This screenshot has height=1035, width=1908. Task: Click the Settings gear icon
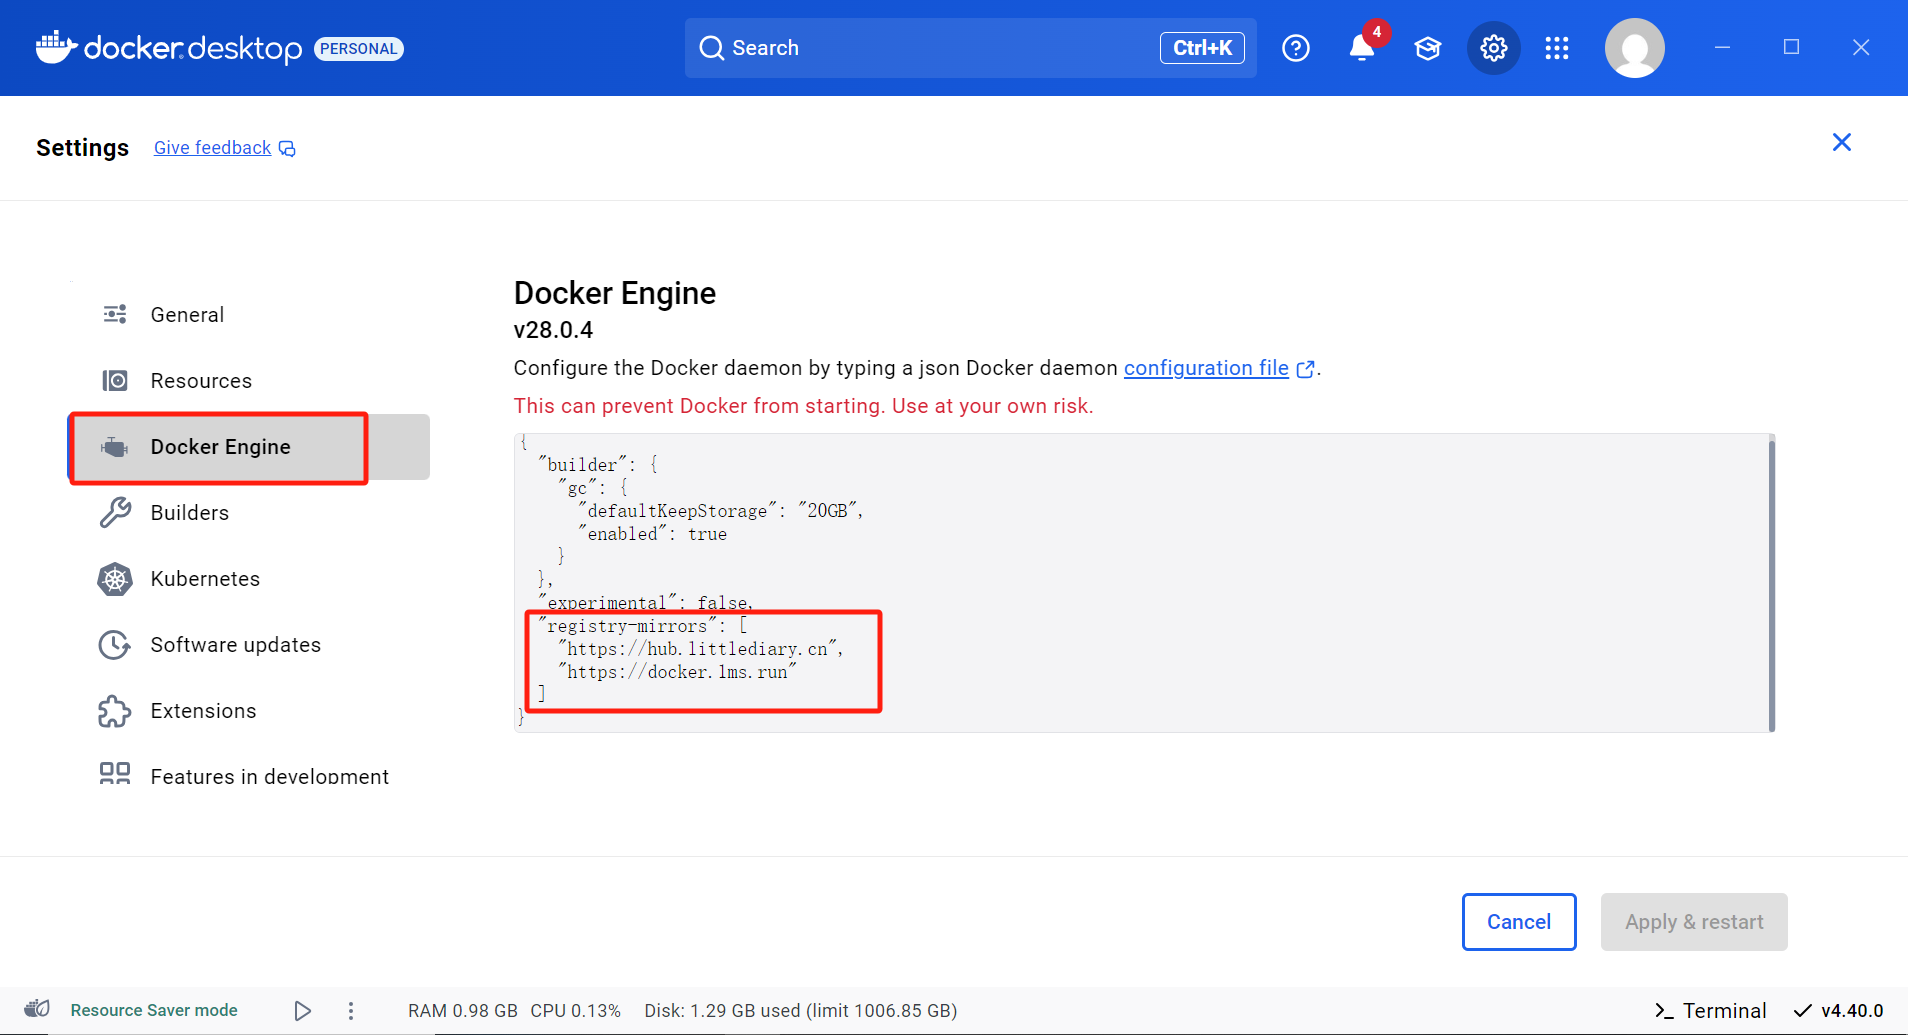[1494, 48]
